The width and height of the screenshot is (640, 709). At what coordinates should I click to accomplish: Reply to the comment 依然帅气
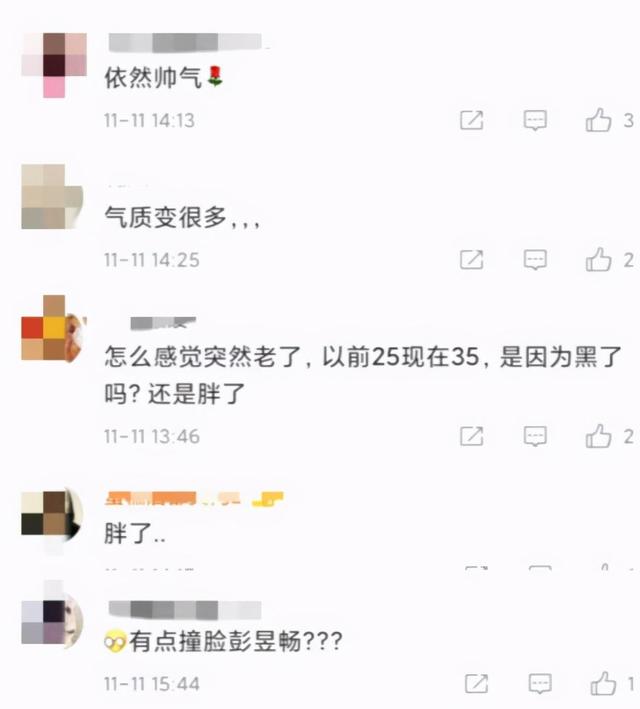pos(535,120)
